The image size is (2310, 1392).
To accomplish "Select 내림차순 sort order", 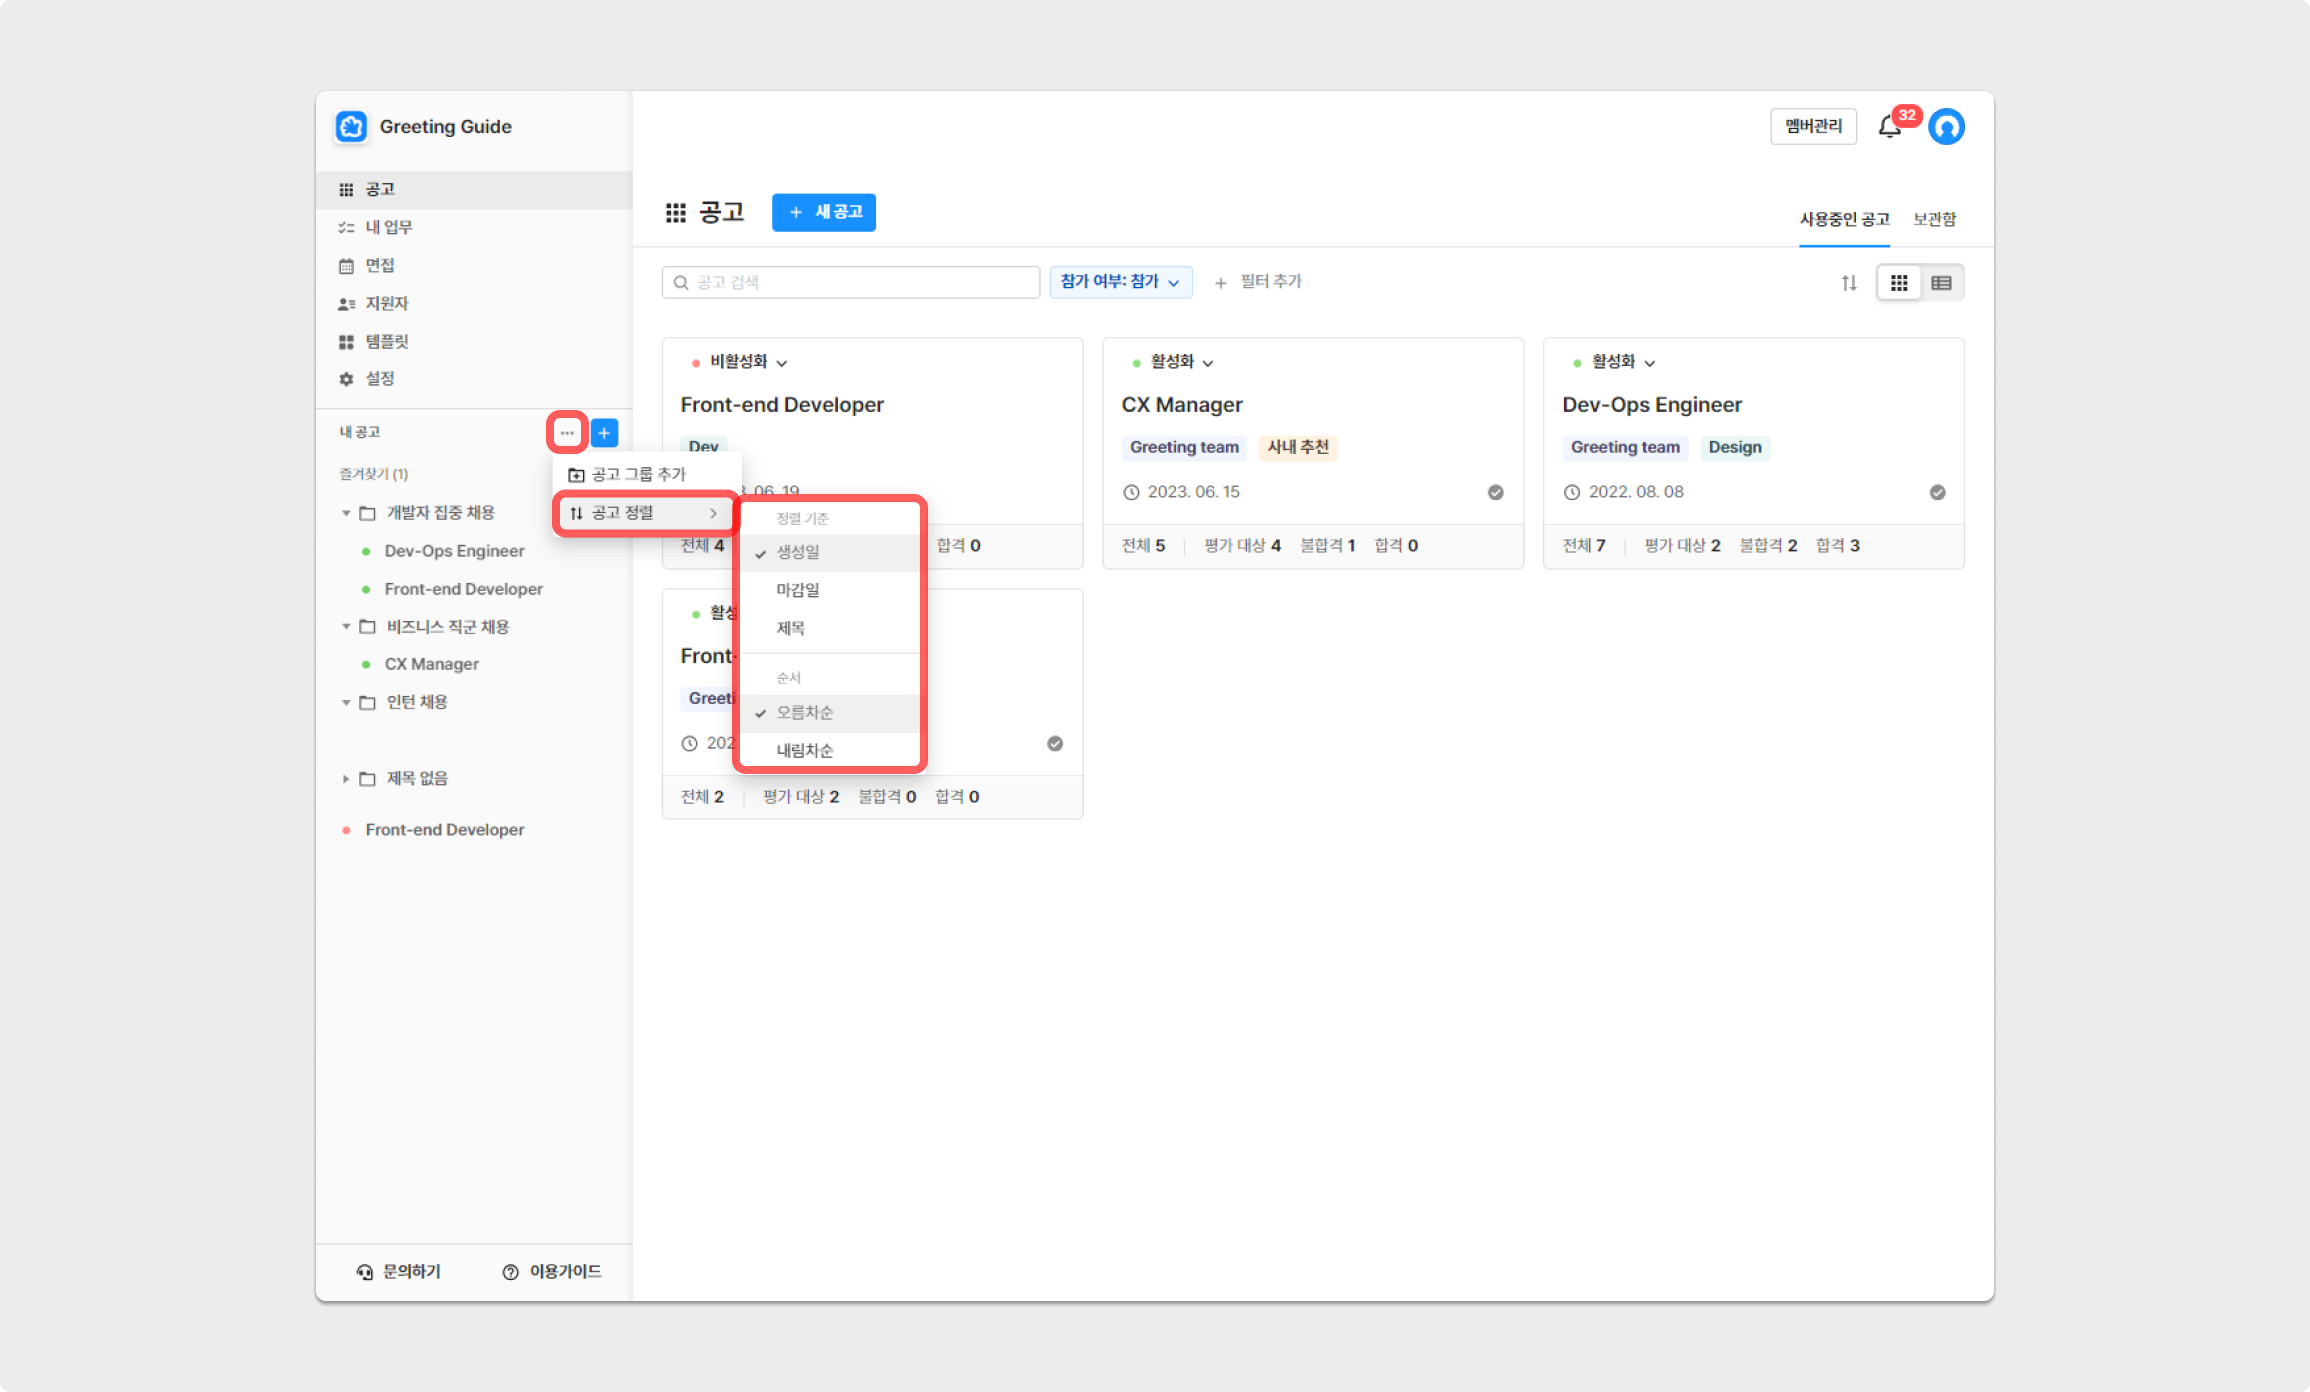I will pyautogui.click(x=804, y=750).
